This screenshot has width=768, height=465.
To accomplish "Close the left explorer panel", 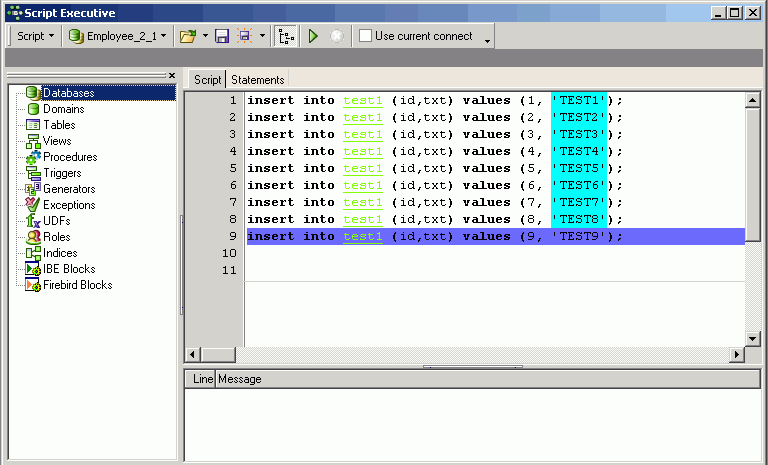I will (x=171, y=75).
